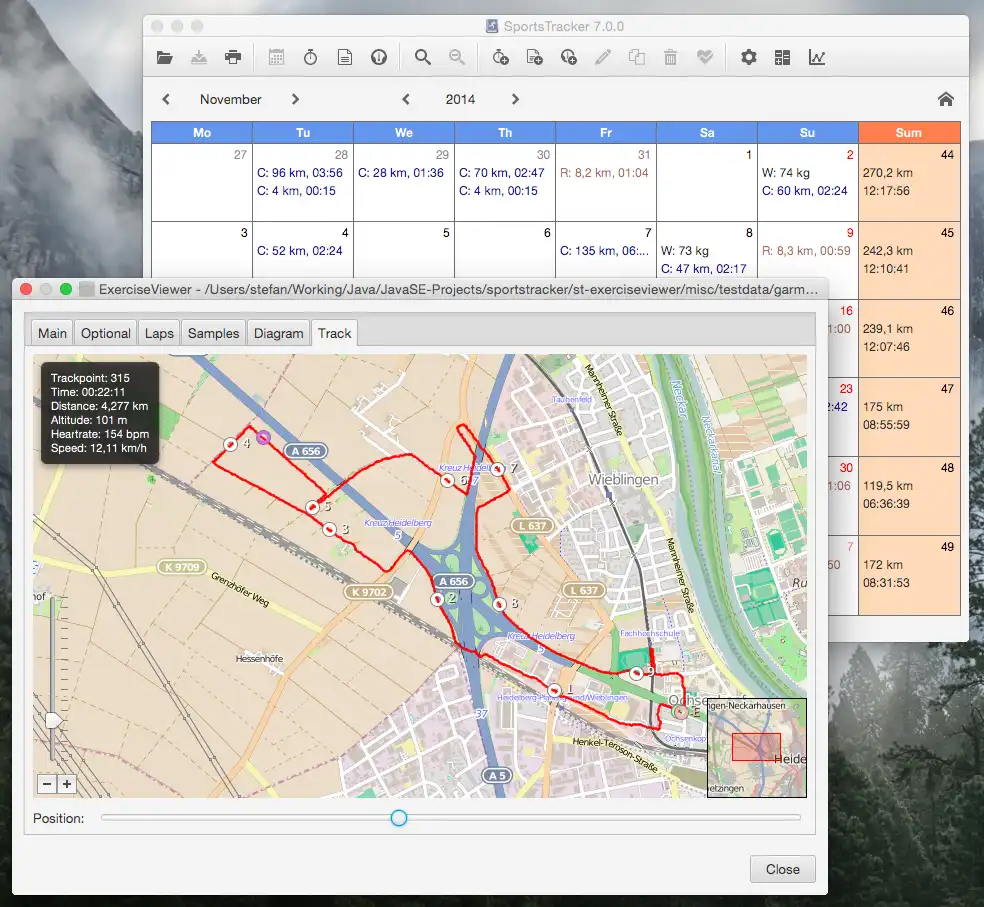
Task: Go to the previous year before 2014
Action: 406,99
